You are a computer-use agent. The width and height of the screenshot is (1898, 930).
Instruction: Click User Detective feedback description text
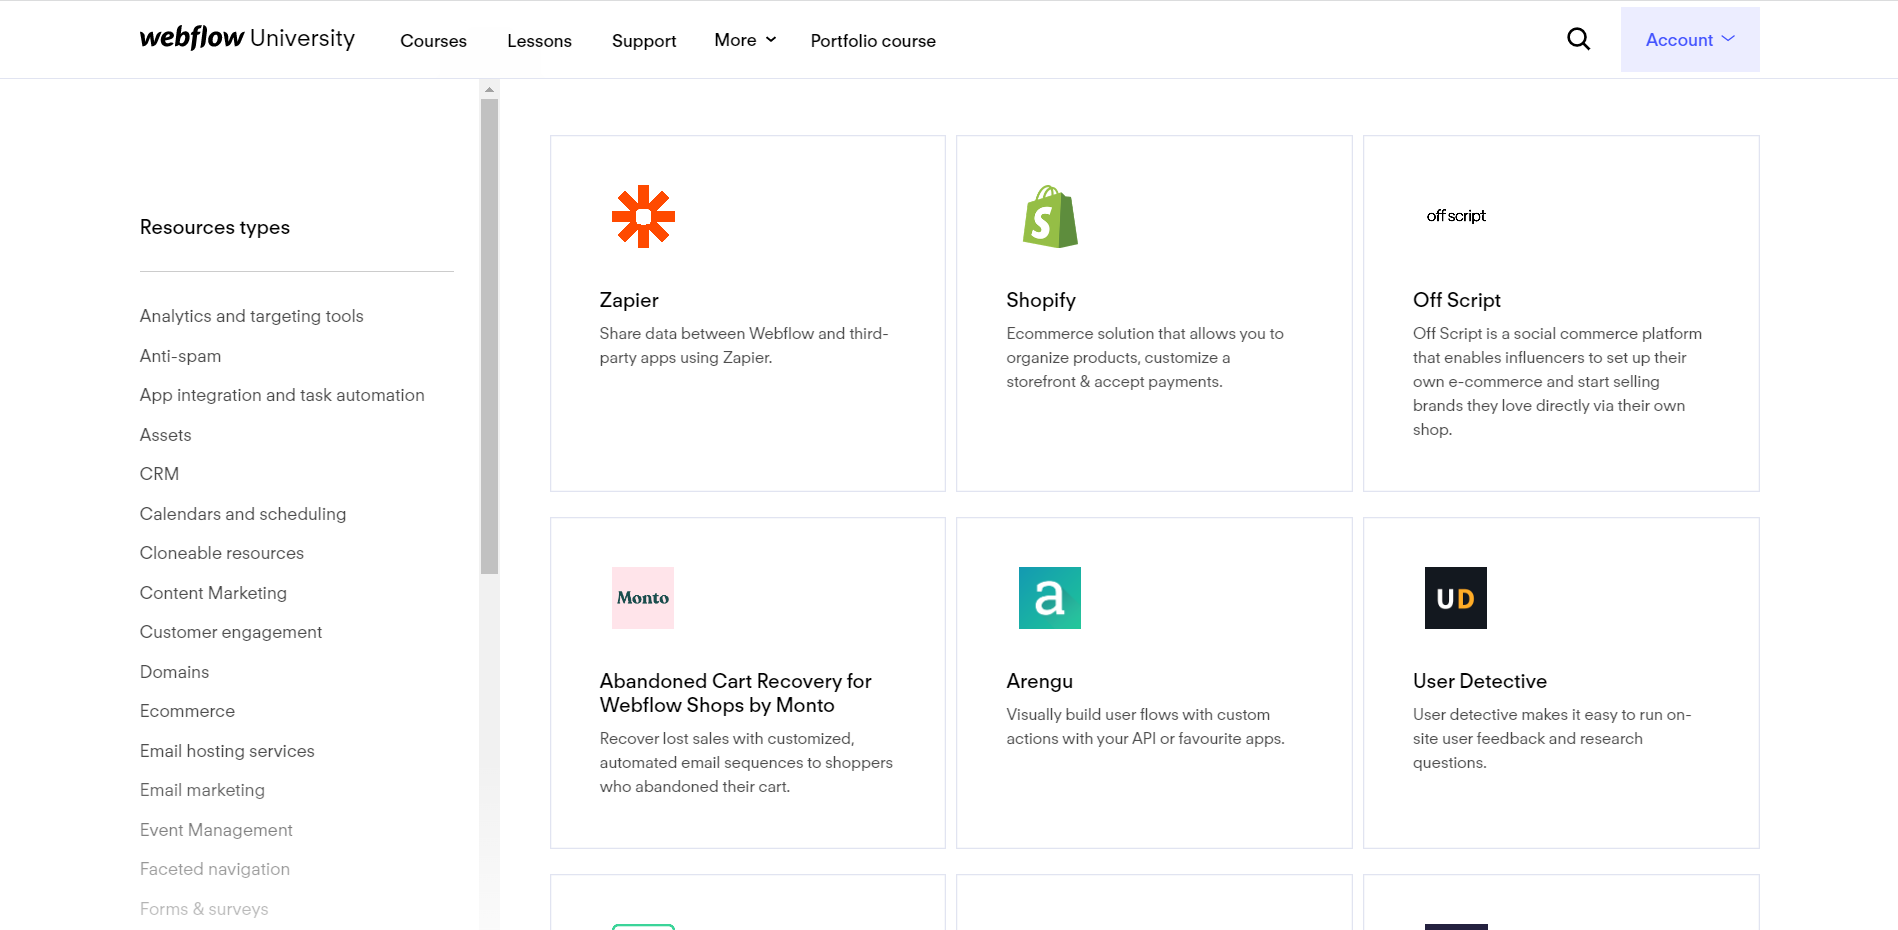1552,739
